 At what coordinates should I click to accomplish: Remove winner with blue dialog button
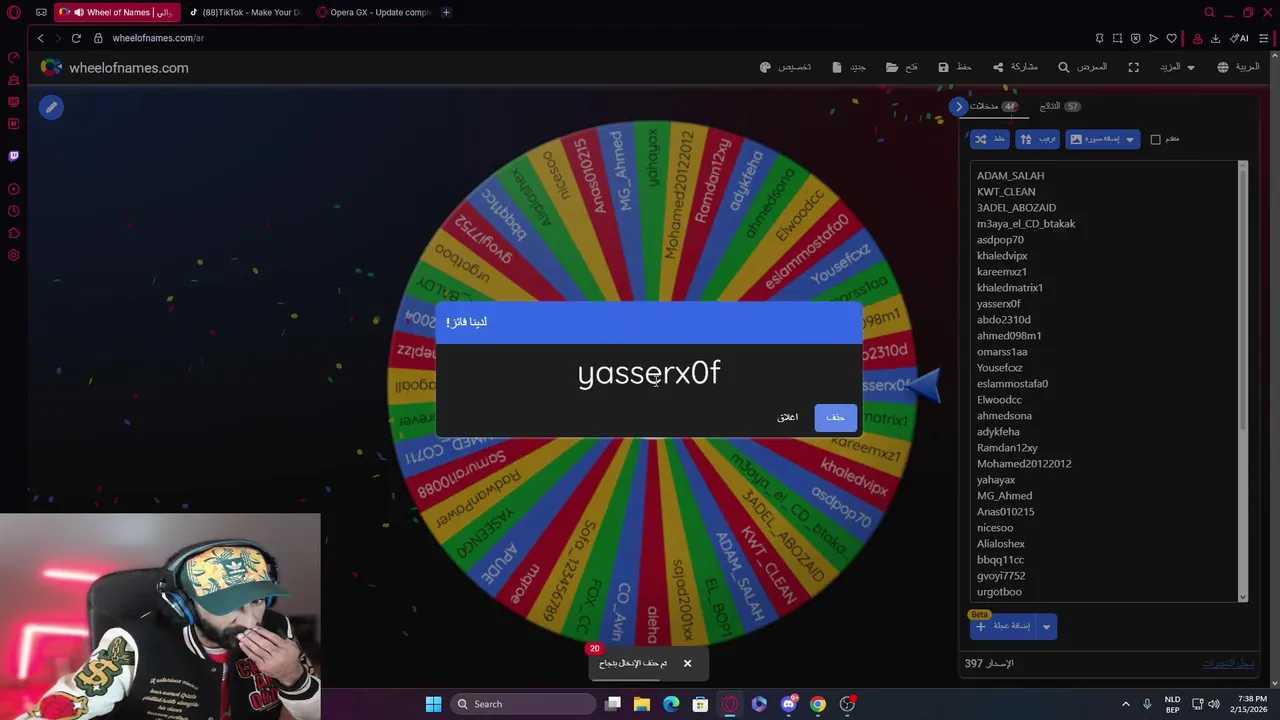pyautogui.click(x=835, y=417)
